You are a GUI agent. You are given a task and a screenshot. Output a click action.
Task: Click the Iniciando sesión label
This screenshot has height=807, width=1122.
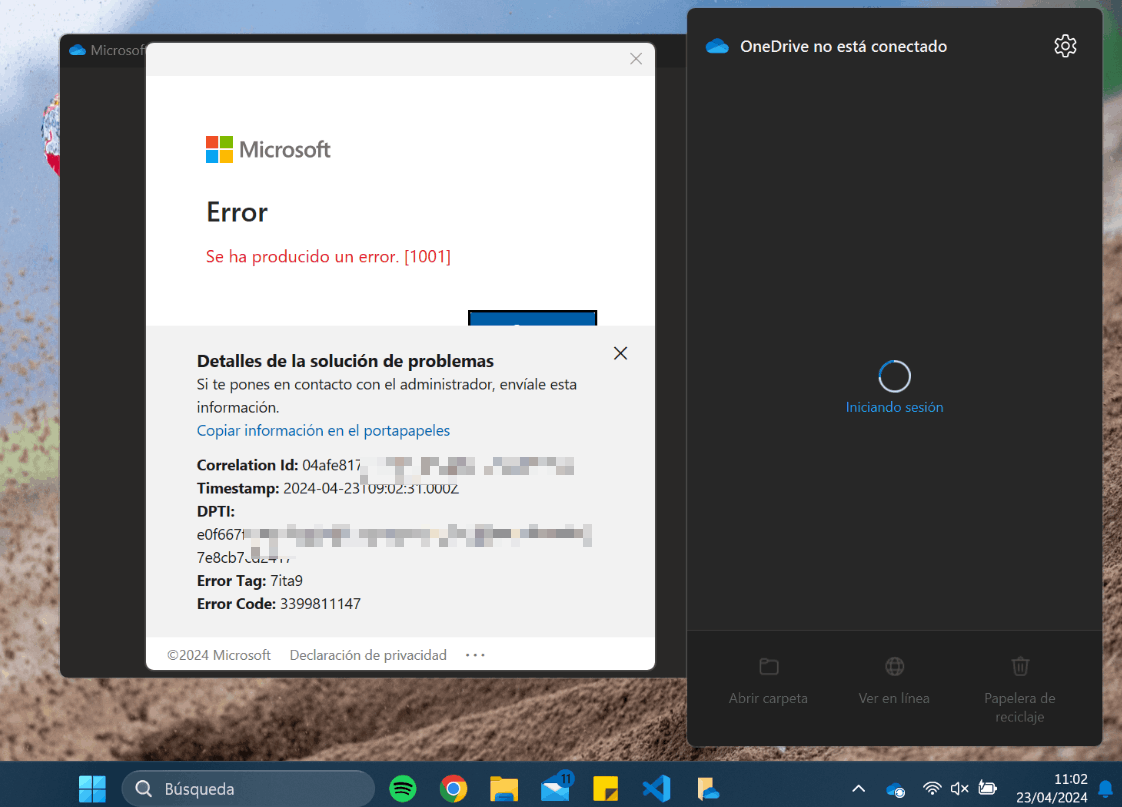(x=894, y=407)
